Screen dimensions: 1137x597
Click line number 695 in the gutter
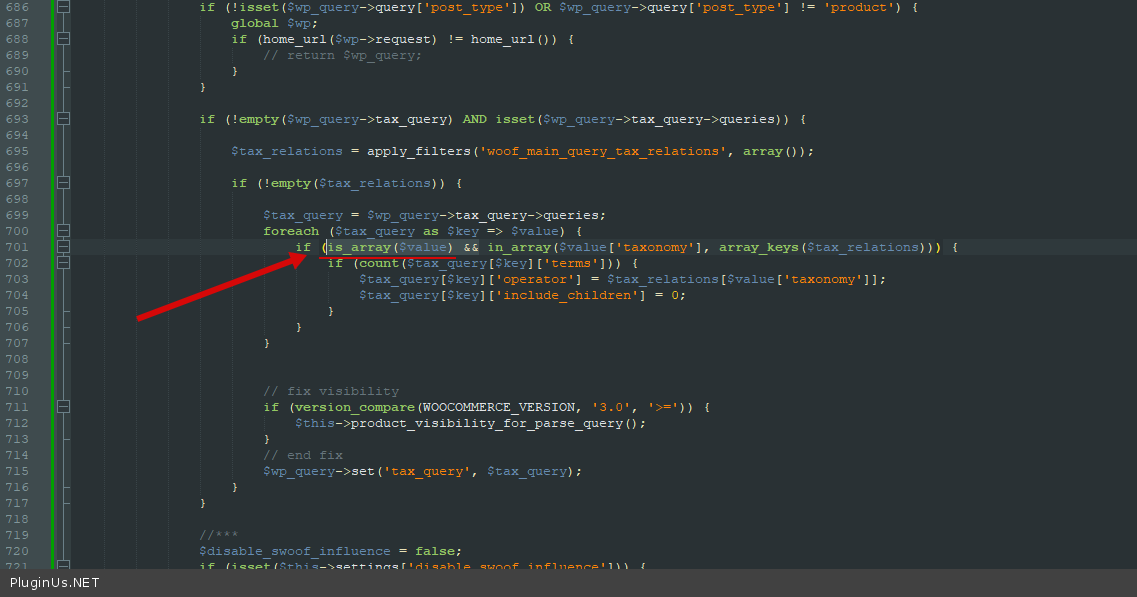(17, 151)
